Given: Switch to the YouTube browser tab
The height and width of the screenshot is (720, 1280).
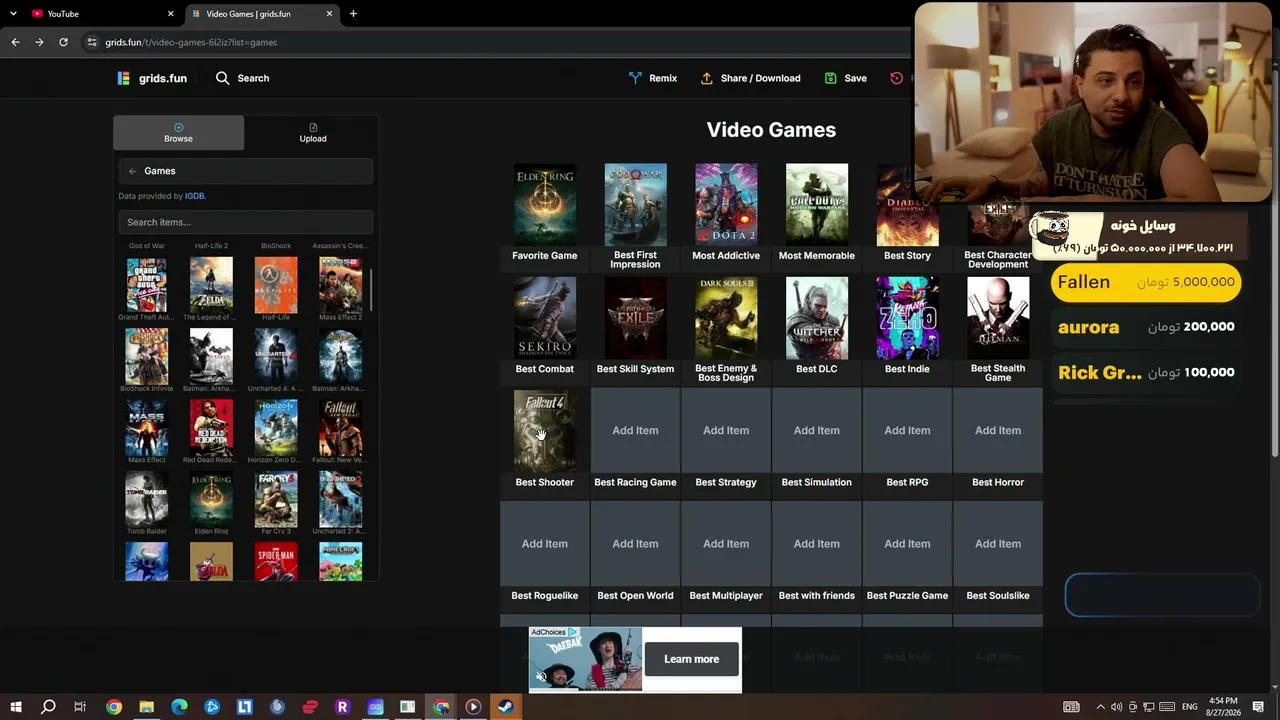Looking at the screenshot, I should coord(100,14).
